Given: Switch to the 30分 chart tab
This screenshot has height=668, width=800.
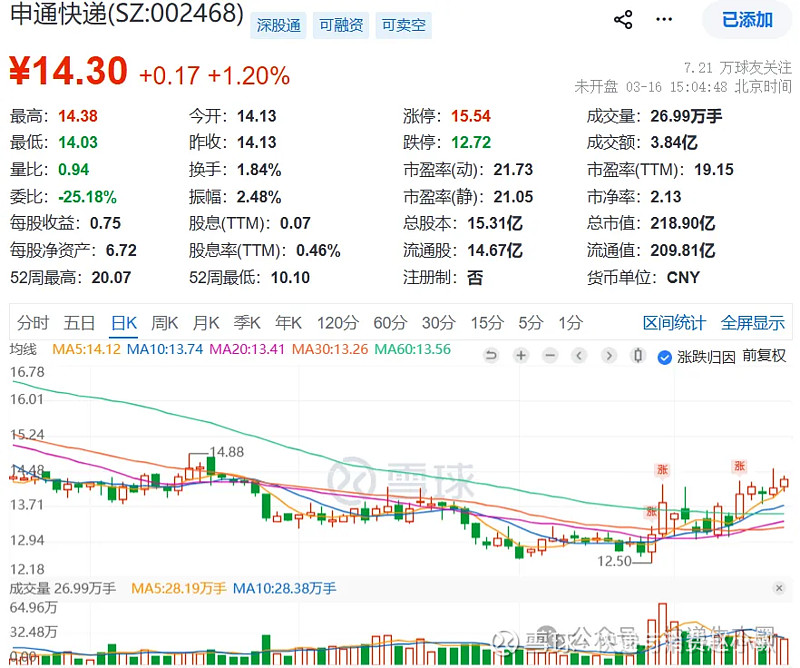Looking at the screenshot, I should coord(439,323).
